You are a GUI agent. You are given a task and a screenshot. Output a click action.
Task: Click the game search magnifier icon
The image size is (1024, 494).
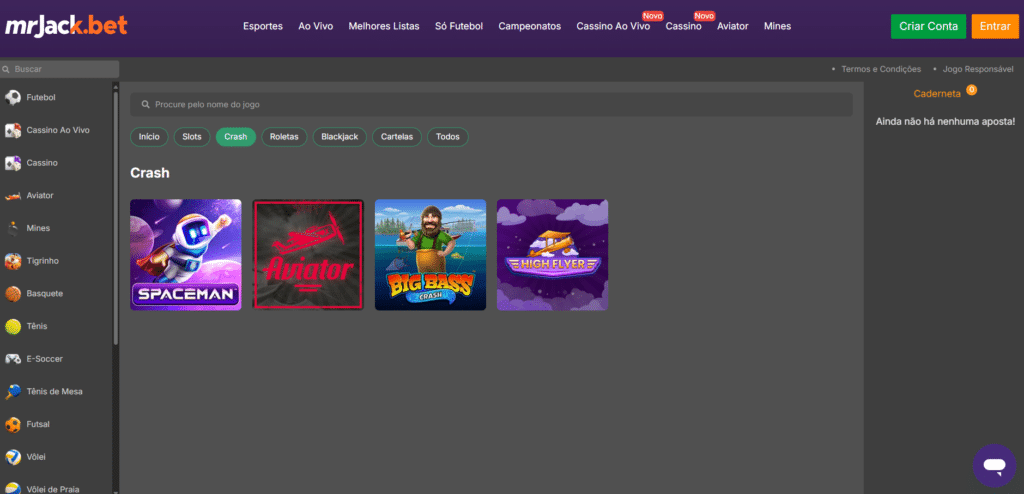pyautogui.click(x=146, y=105)
